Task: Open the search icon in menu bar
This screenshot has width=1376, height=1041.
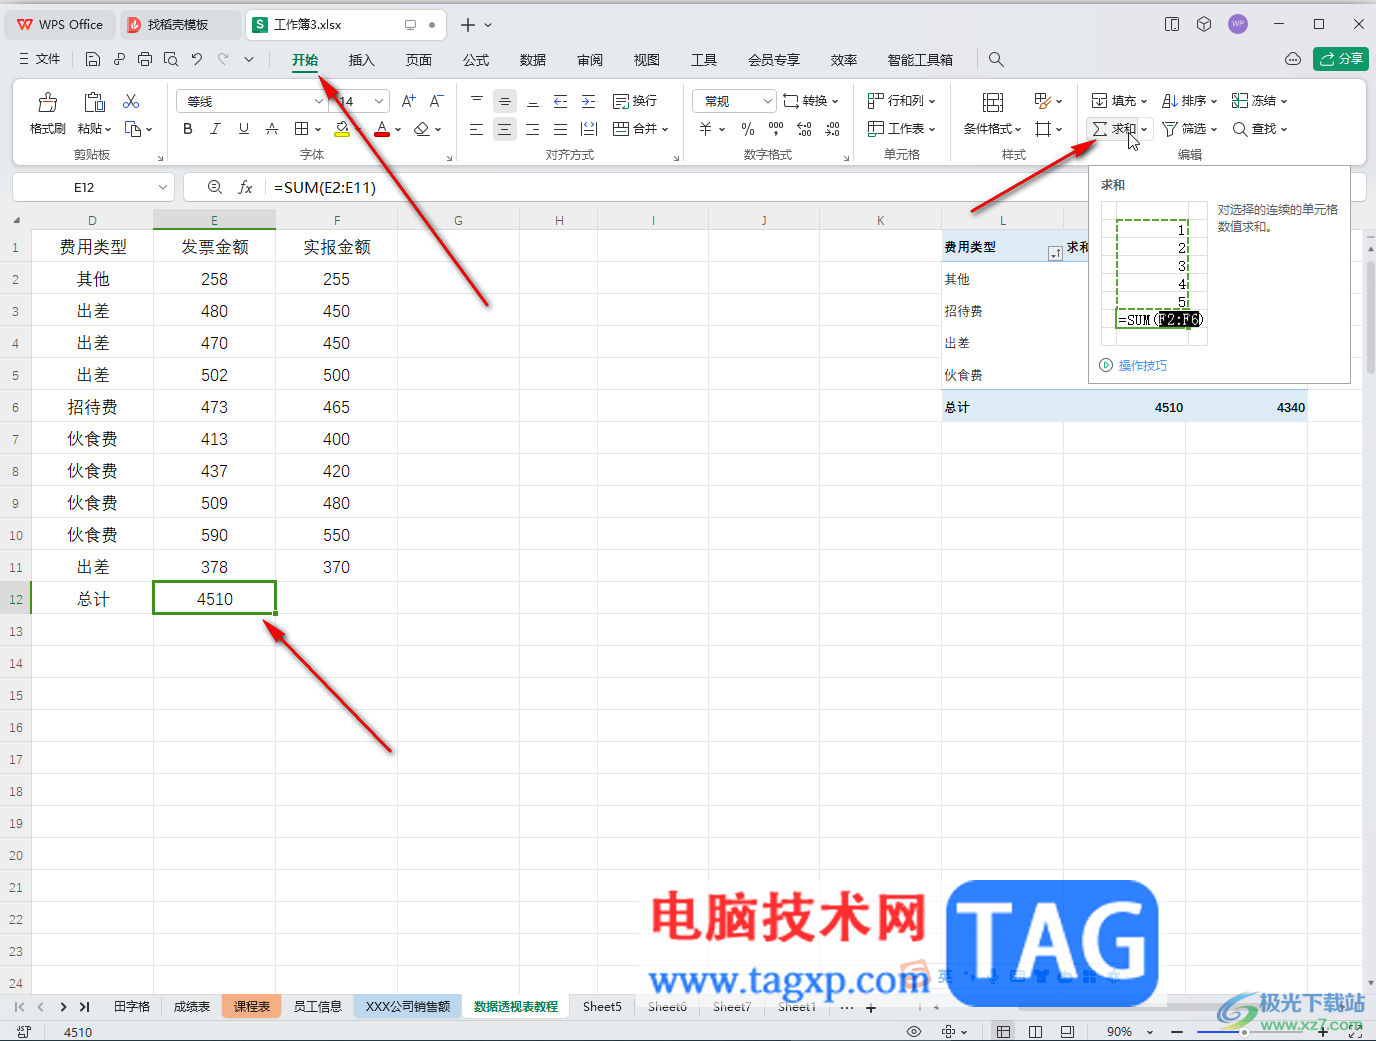Action: point(996,59)
